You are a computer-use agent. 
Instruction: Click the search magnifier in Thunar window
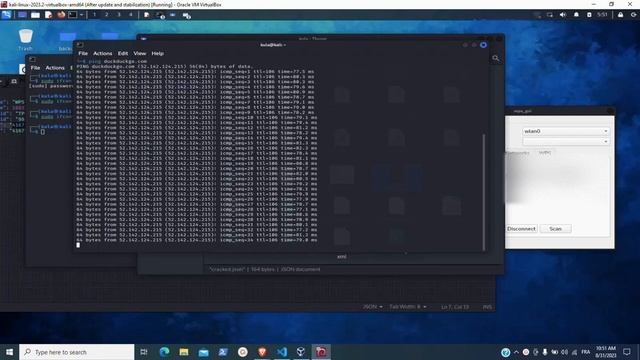[496, 58]
